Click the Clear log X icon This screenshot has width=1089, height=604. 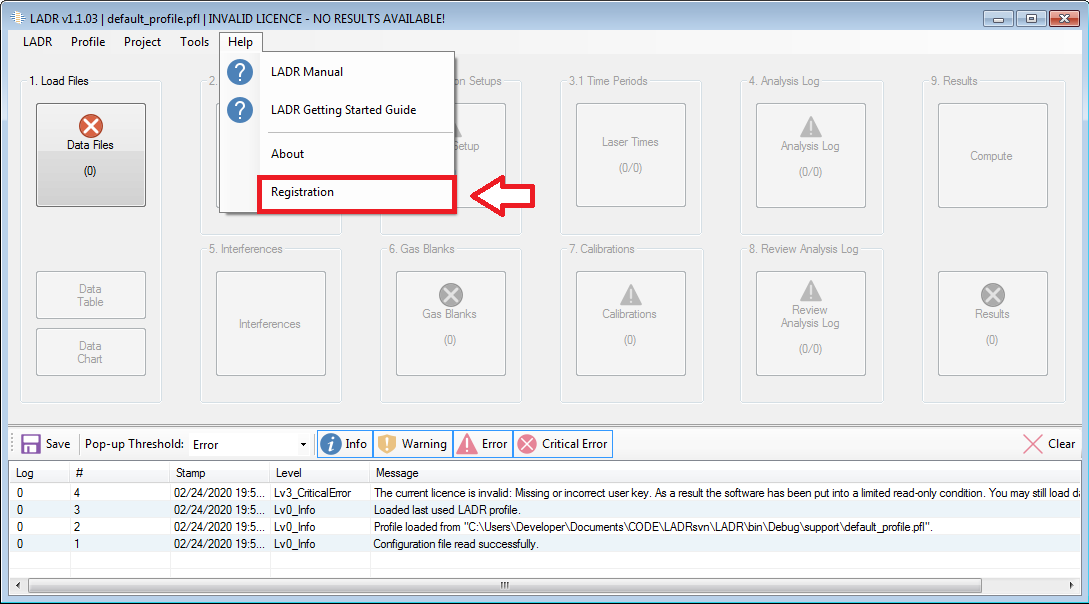click(x=1033, y=444)
